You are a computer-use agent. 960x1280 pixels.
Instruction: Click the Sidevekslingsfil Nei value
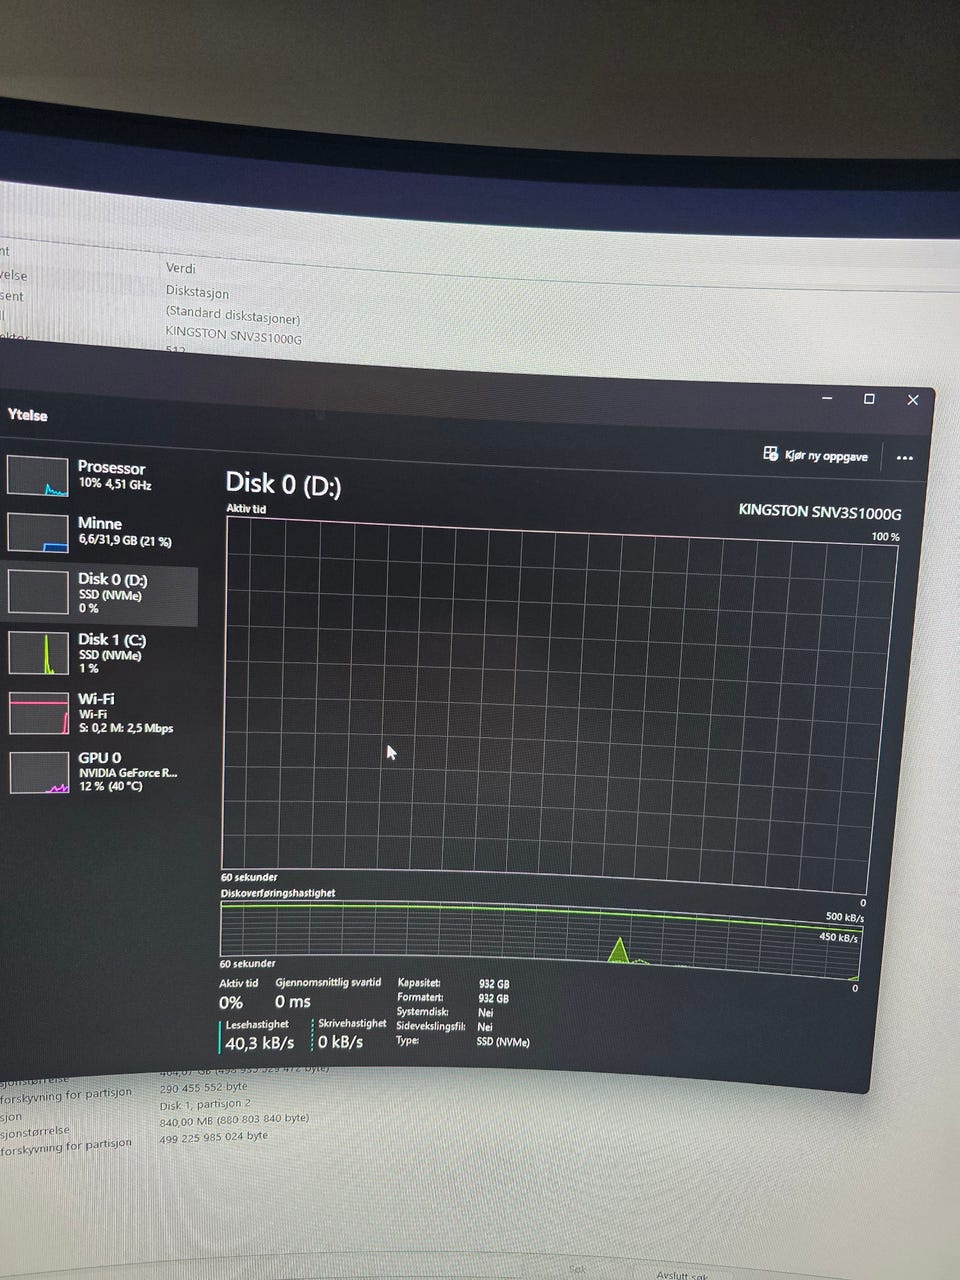[x=485, y=1027]
